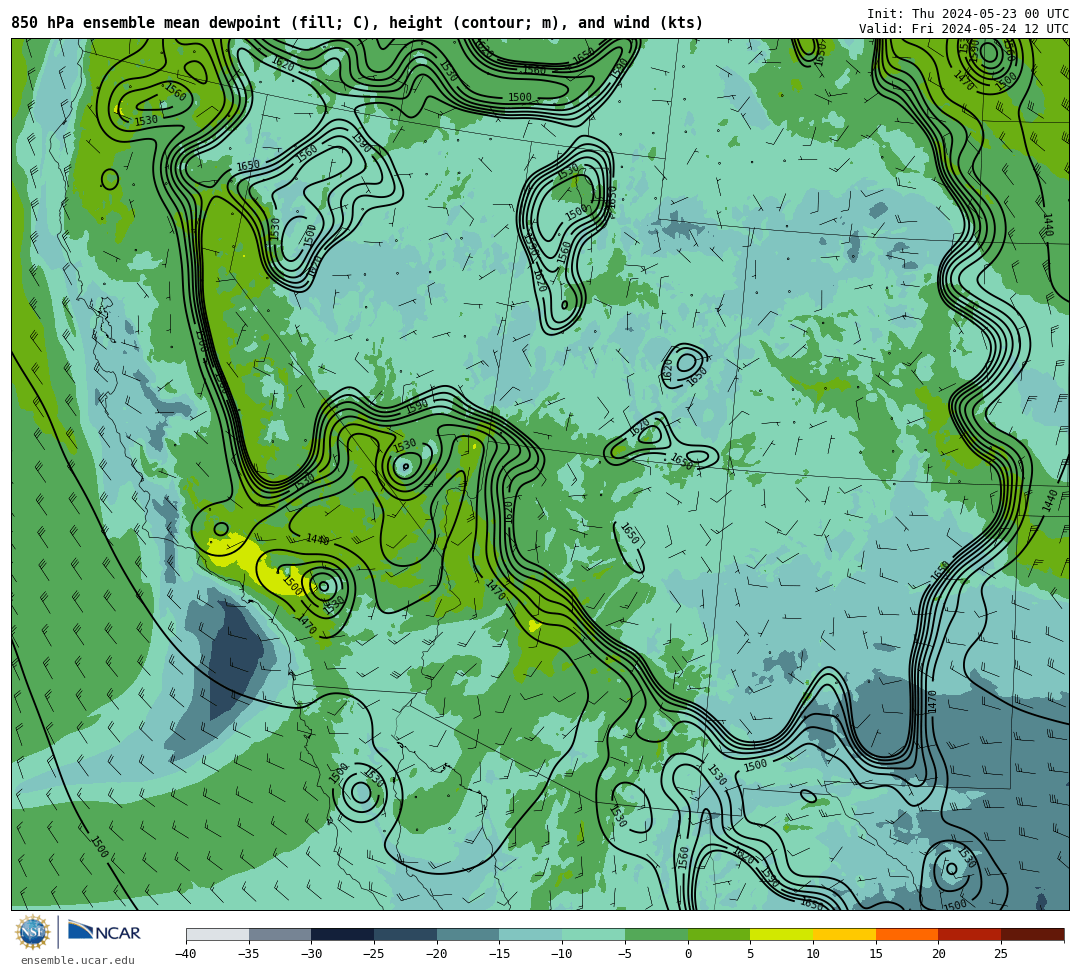Click the 25 colorbar label

1001,954
